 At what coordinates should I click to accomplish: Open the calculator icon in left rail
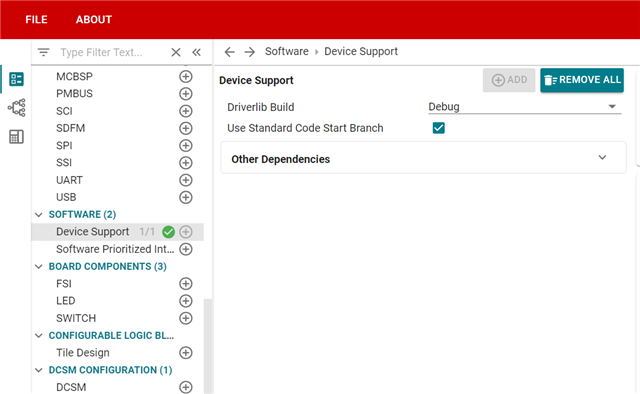16,137
